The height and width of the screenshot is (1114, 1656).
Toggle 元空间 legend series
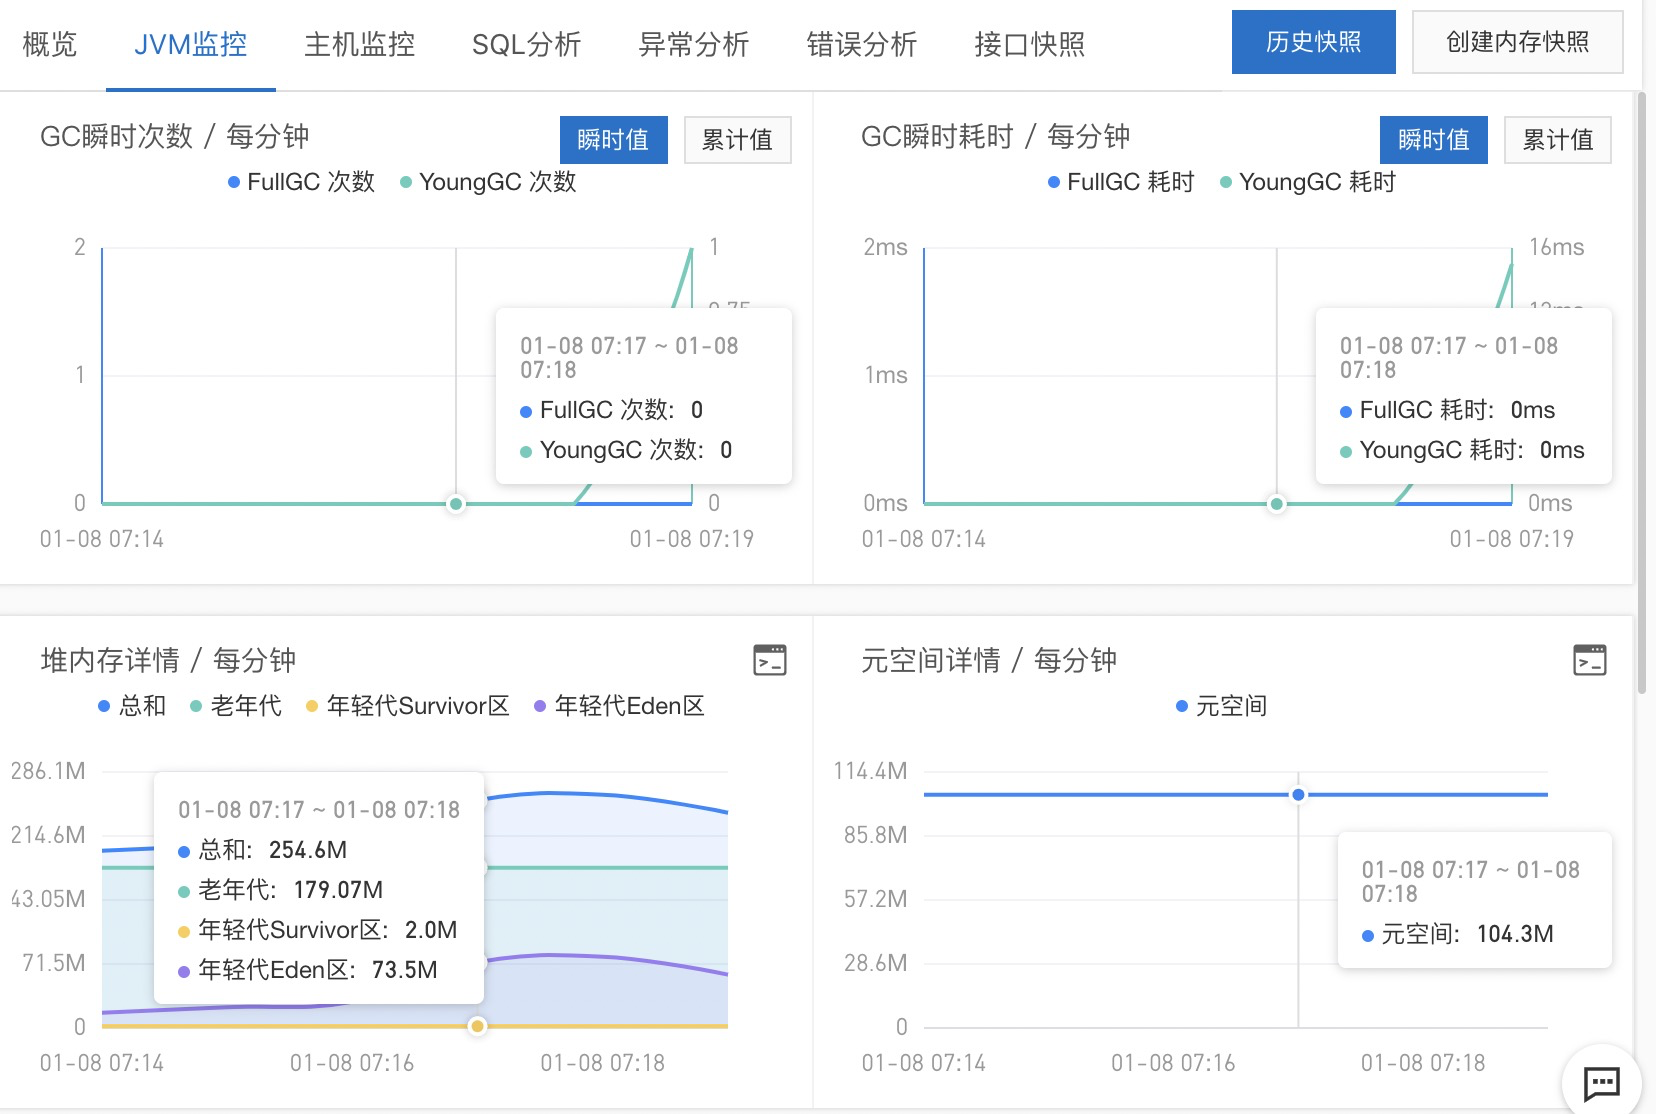1221,706
